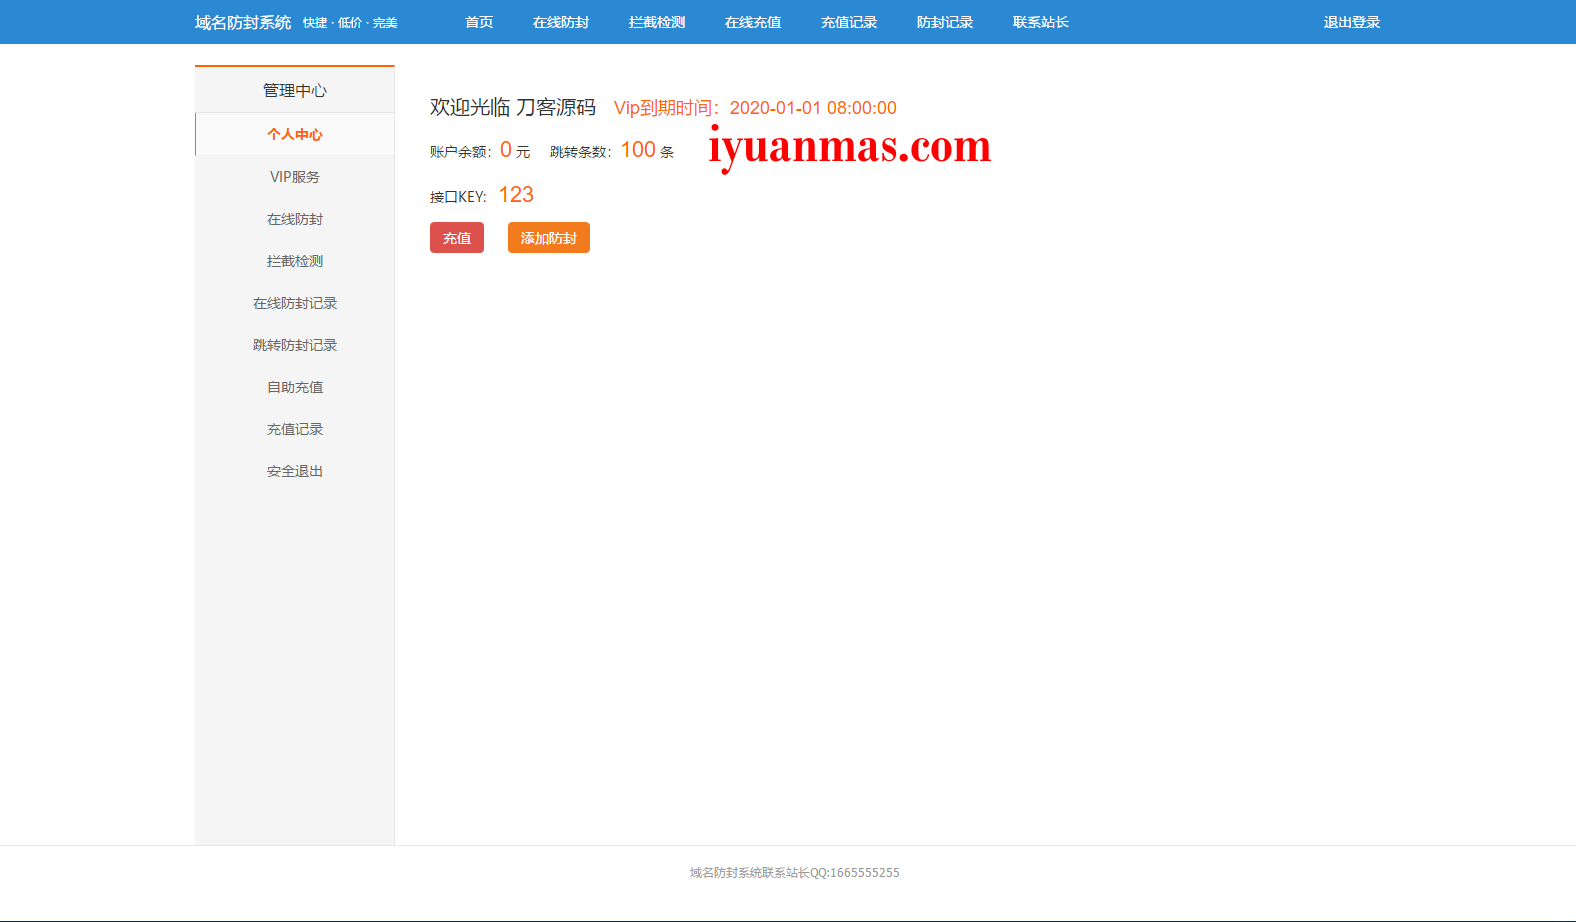
Task: Click the Vip到期时间 2020-01-01 text
Action: point(755,108)
